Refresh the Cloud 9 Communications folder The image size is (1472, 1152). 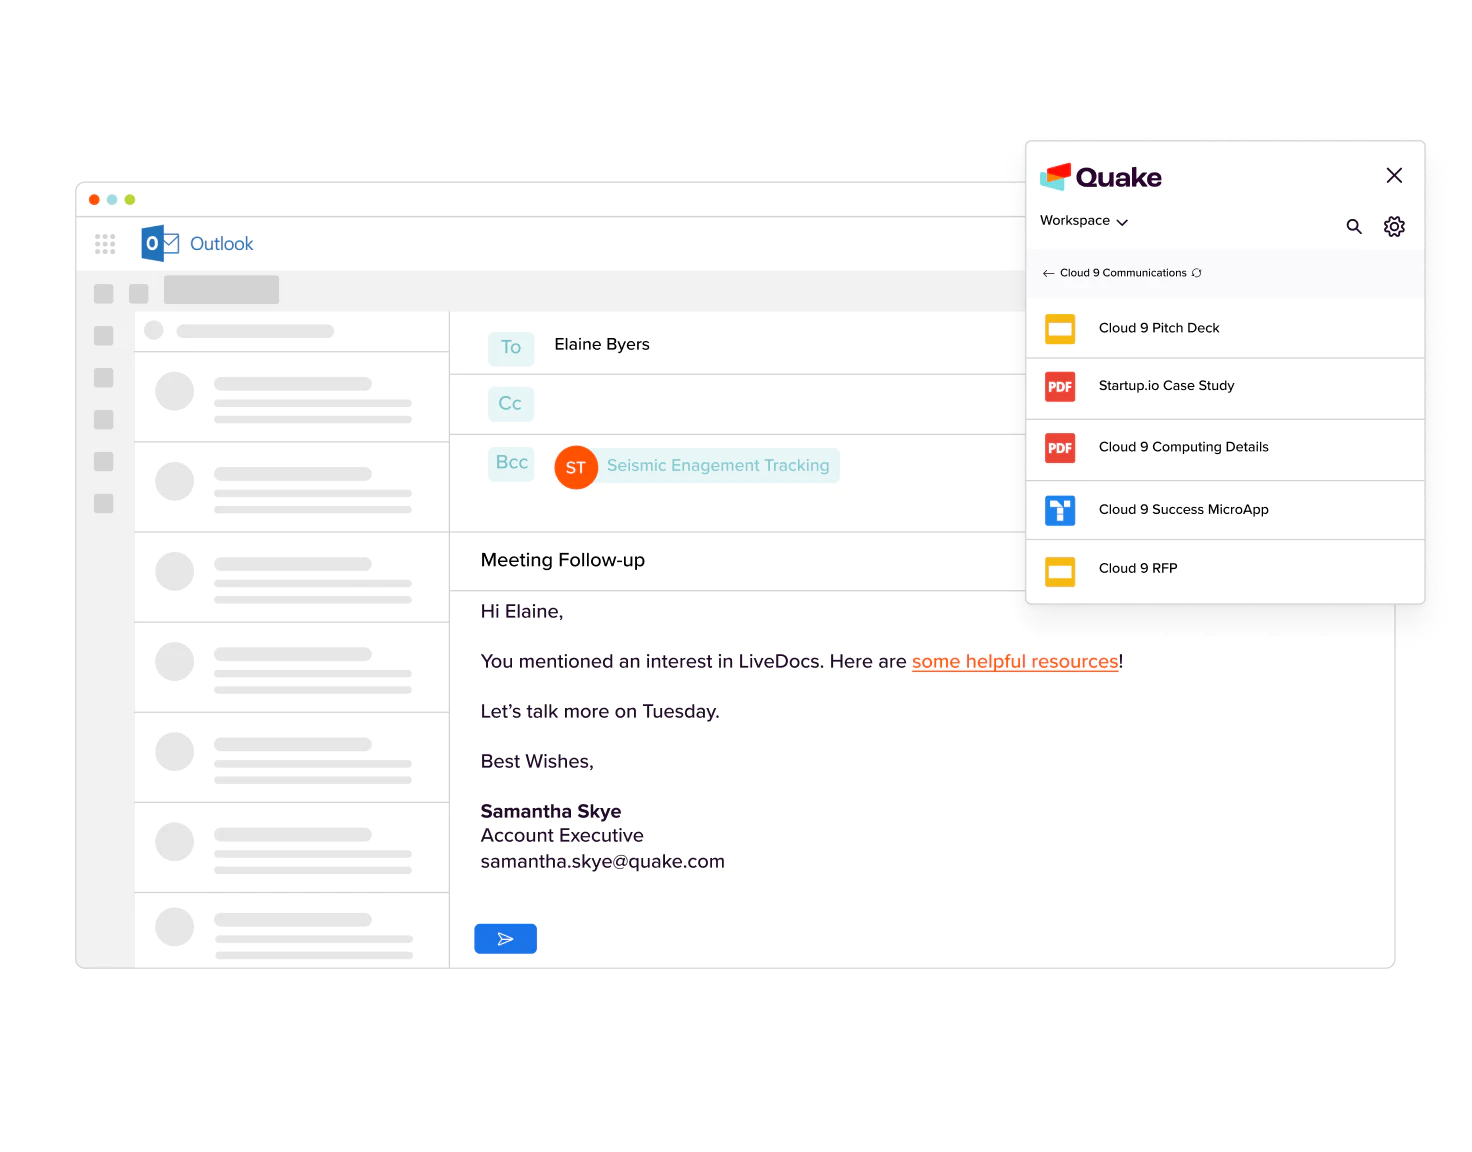1196,273
